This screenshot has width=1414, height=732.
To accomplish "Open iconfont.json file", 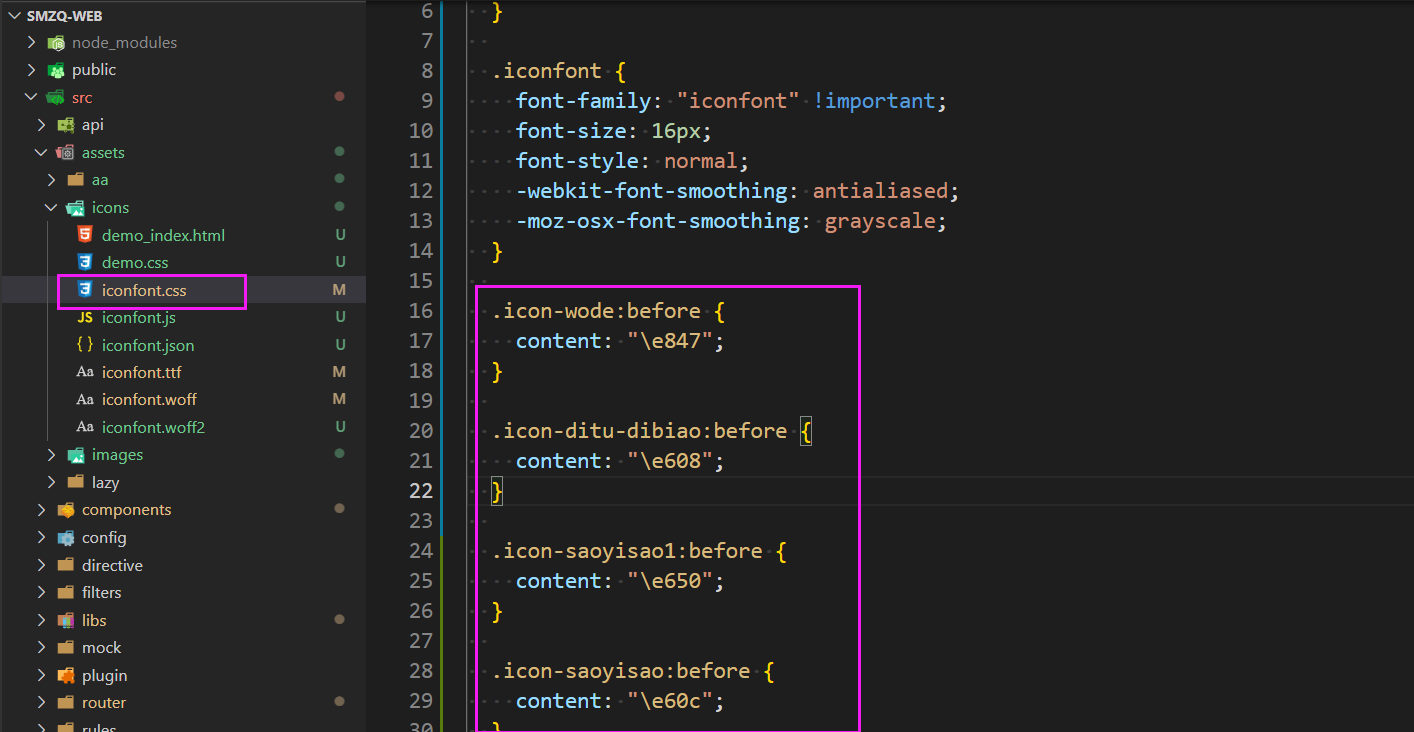I will click(x=148, y=346).
